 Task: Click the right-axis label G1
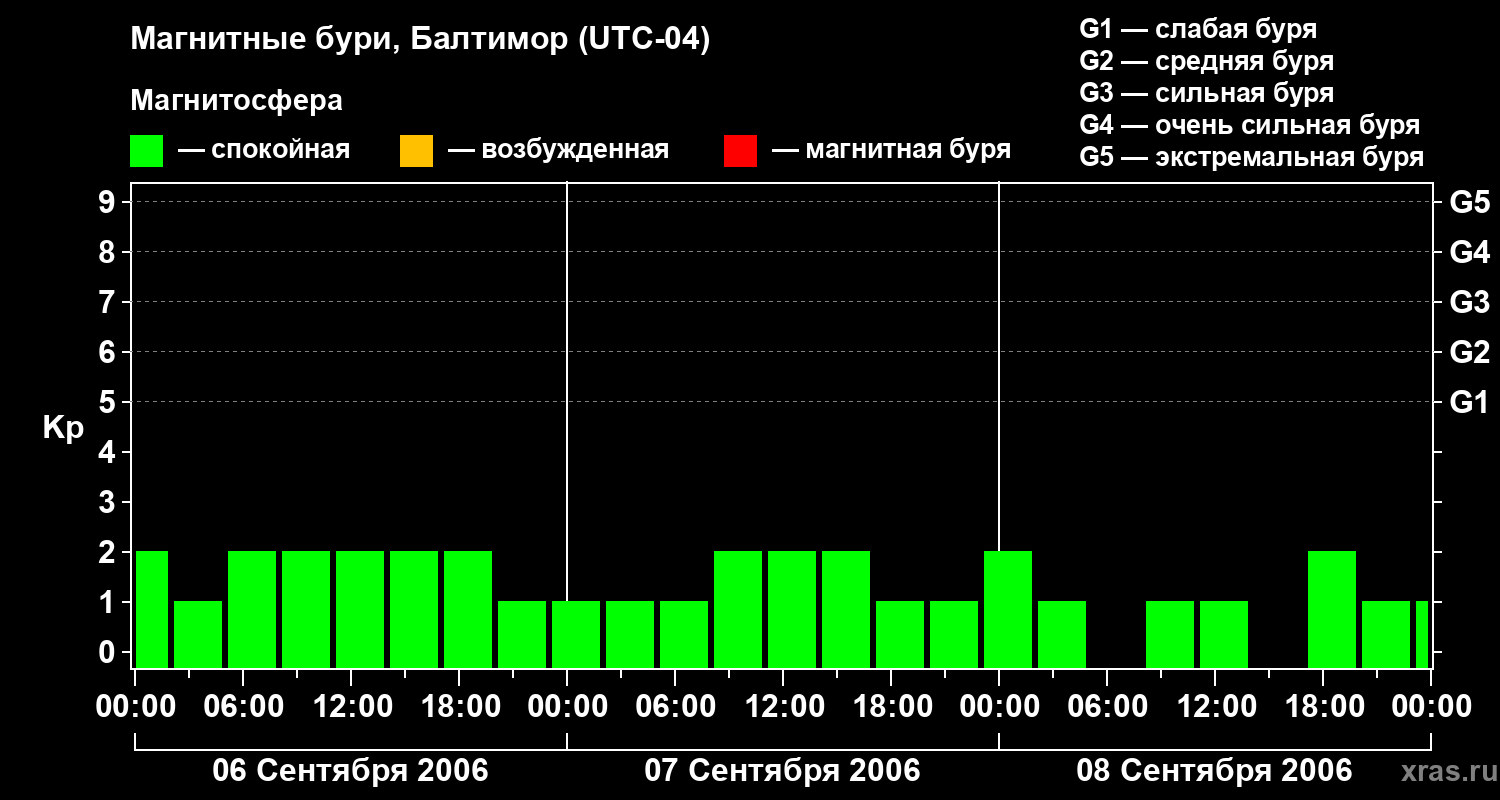(x=1469, y=402)
